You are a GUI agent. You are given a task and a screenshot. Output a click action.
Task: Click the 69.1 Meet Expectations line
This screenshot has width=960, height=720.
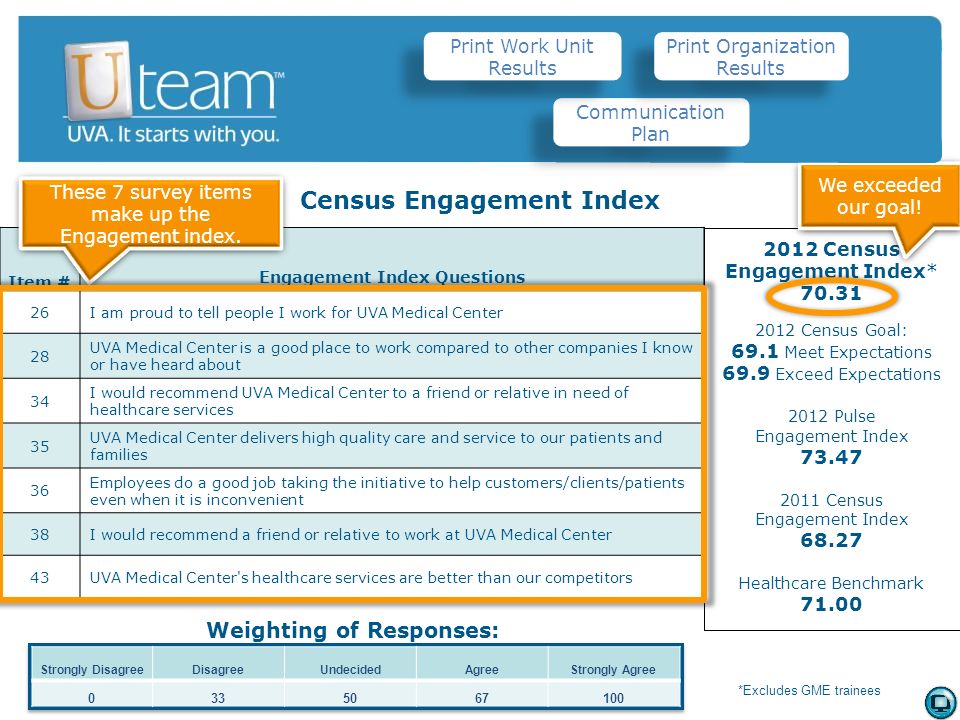click(x=831, y=352)
